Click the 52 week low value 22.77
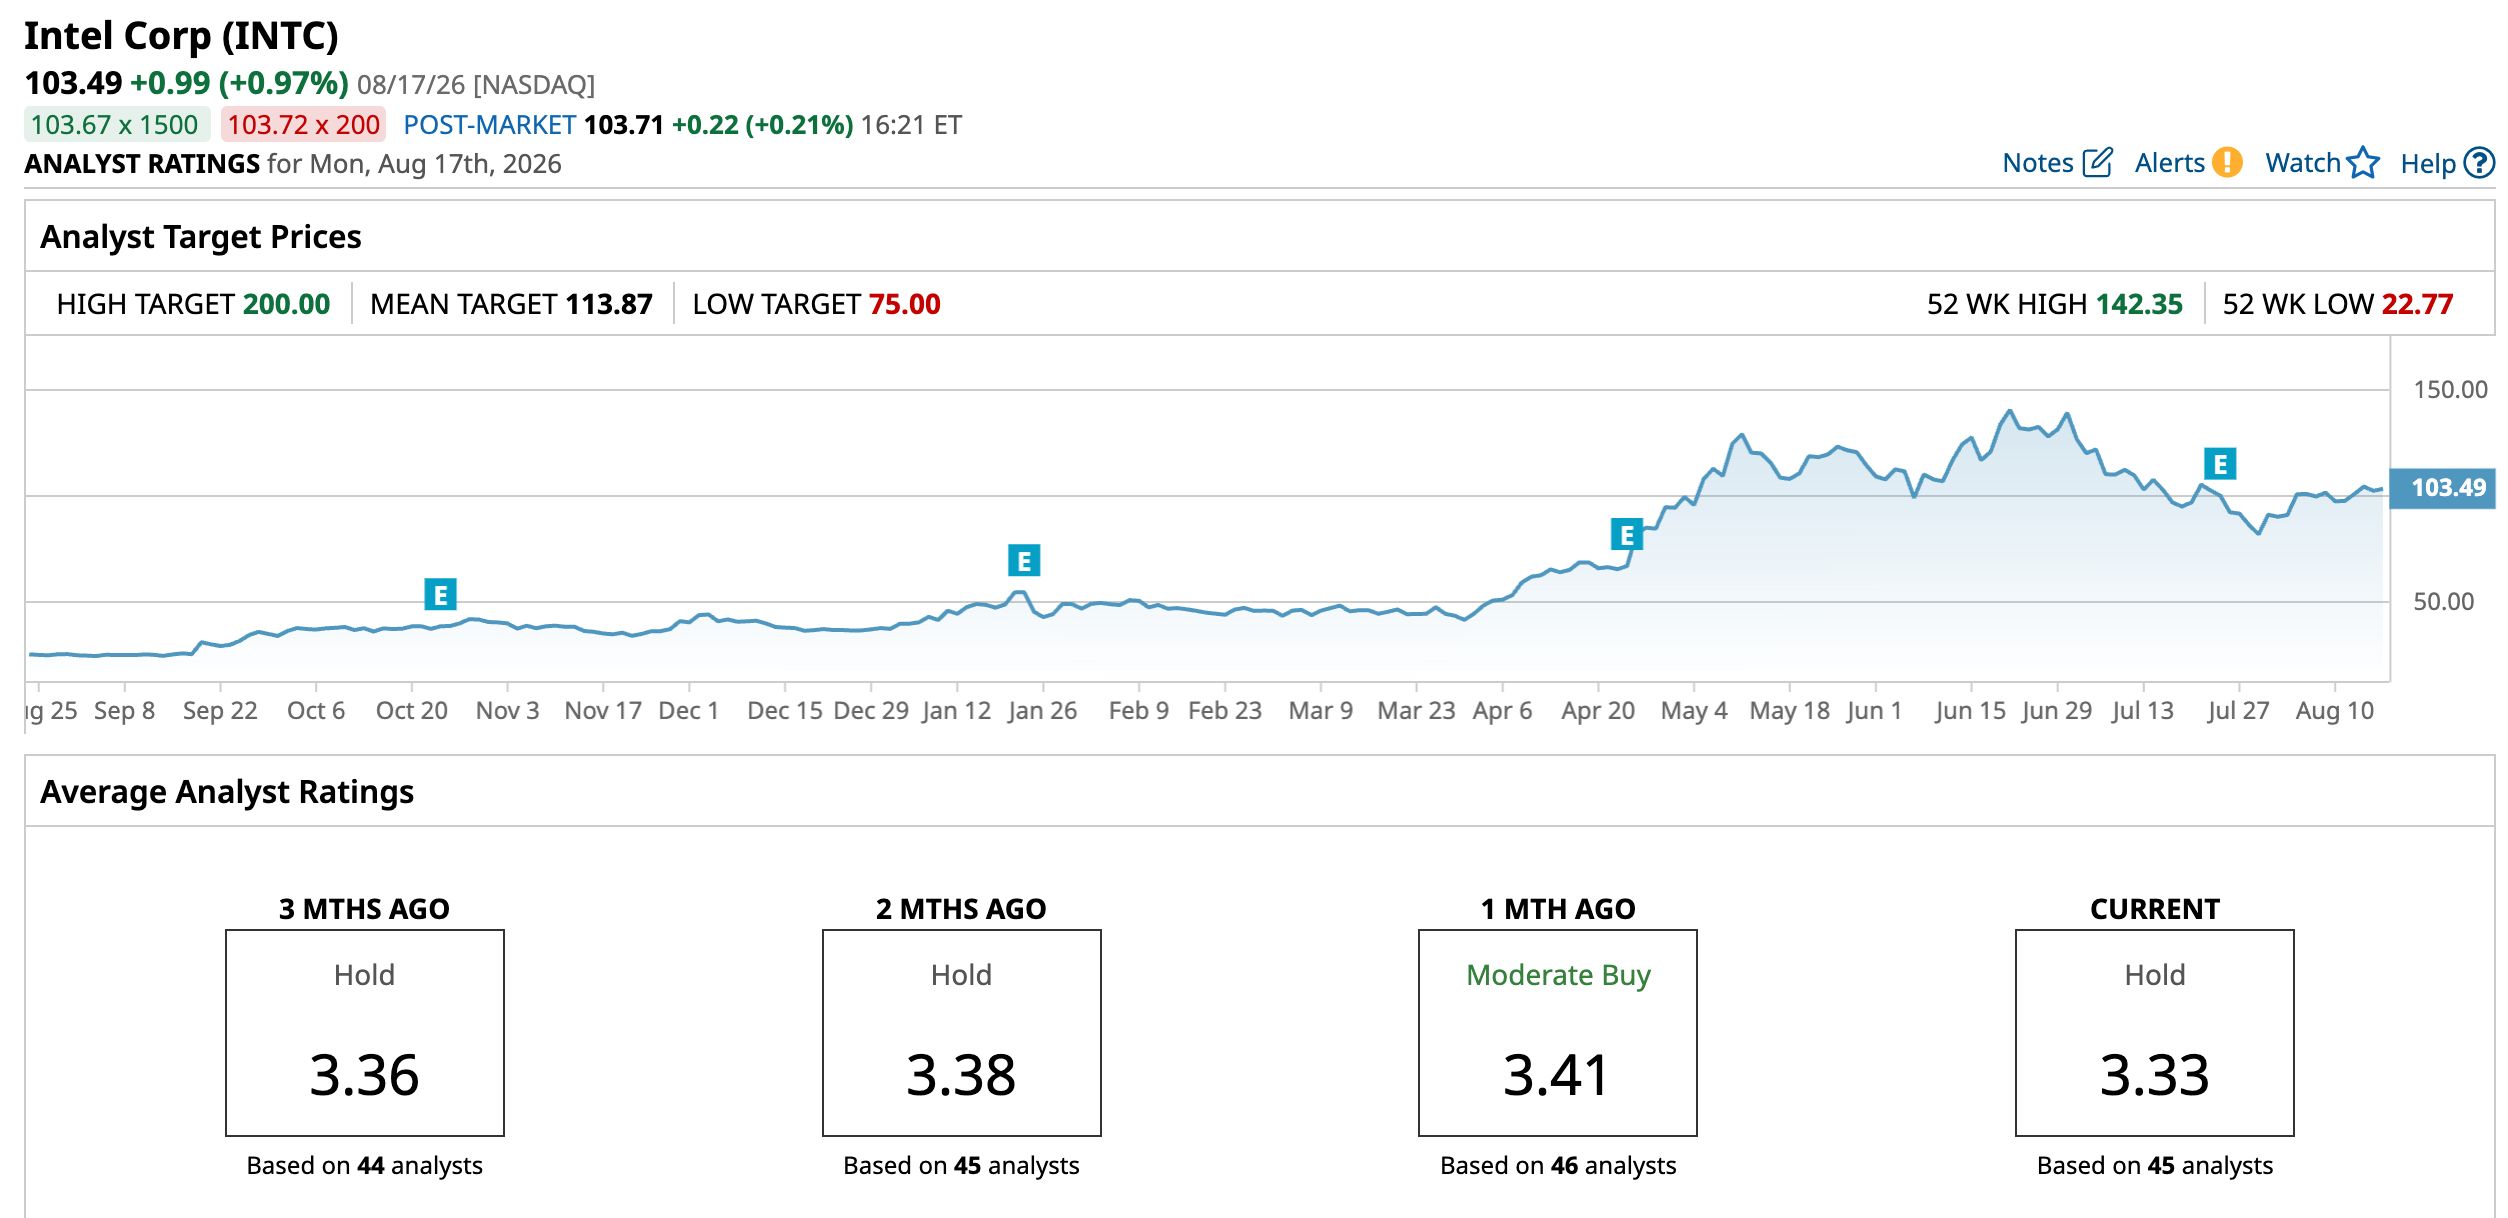Screen dimensions: 2508x1218 [x=2418, y=304]
